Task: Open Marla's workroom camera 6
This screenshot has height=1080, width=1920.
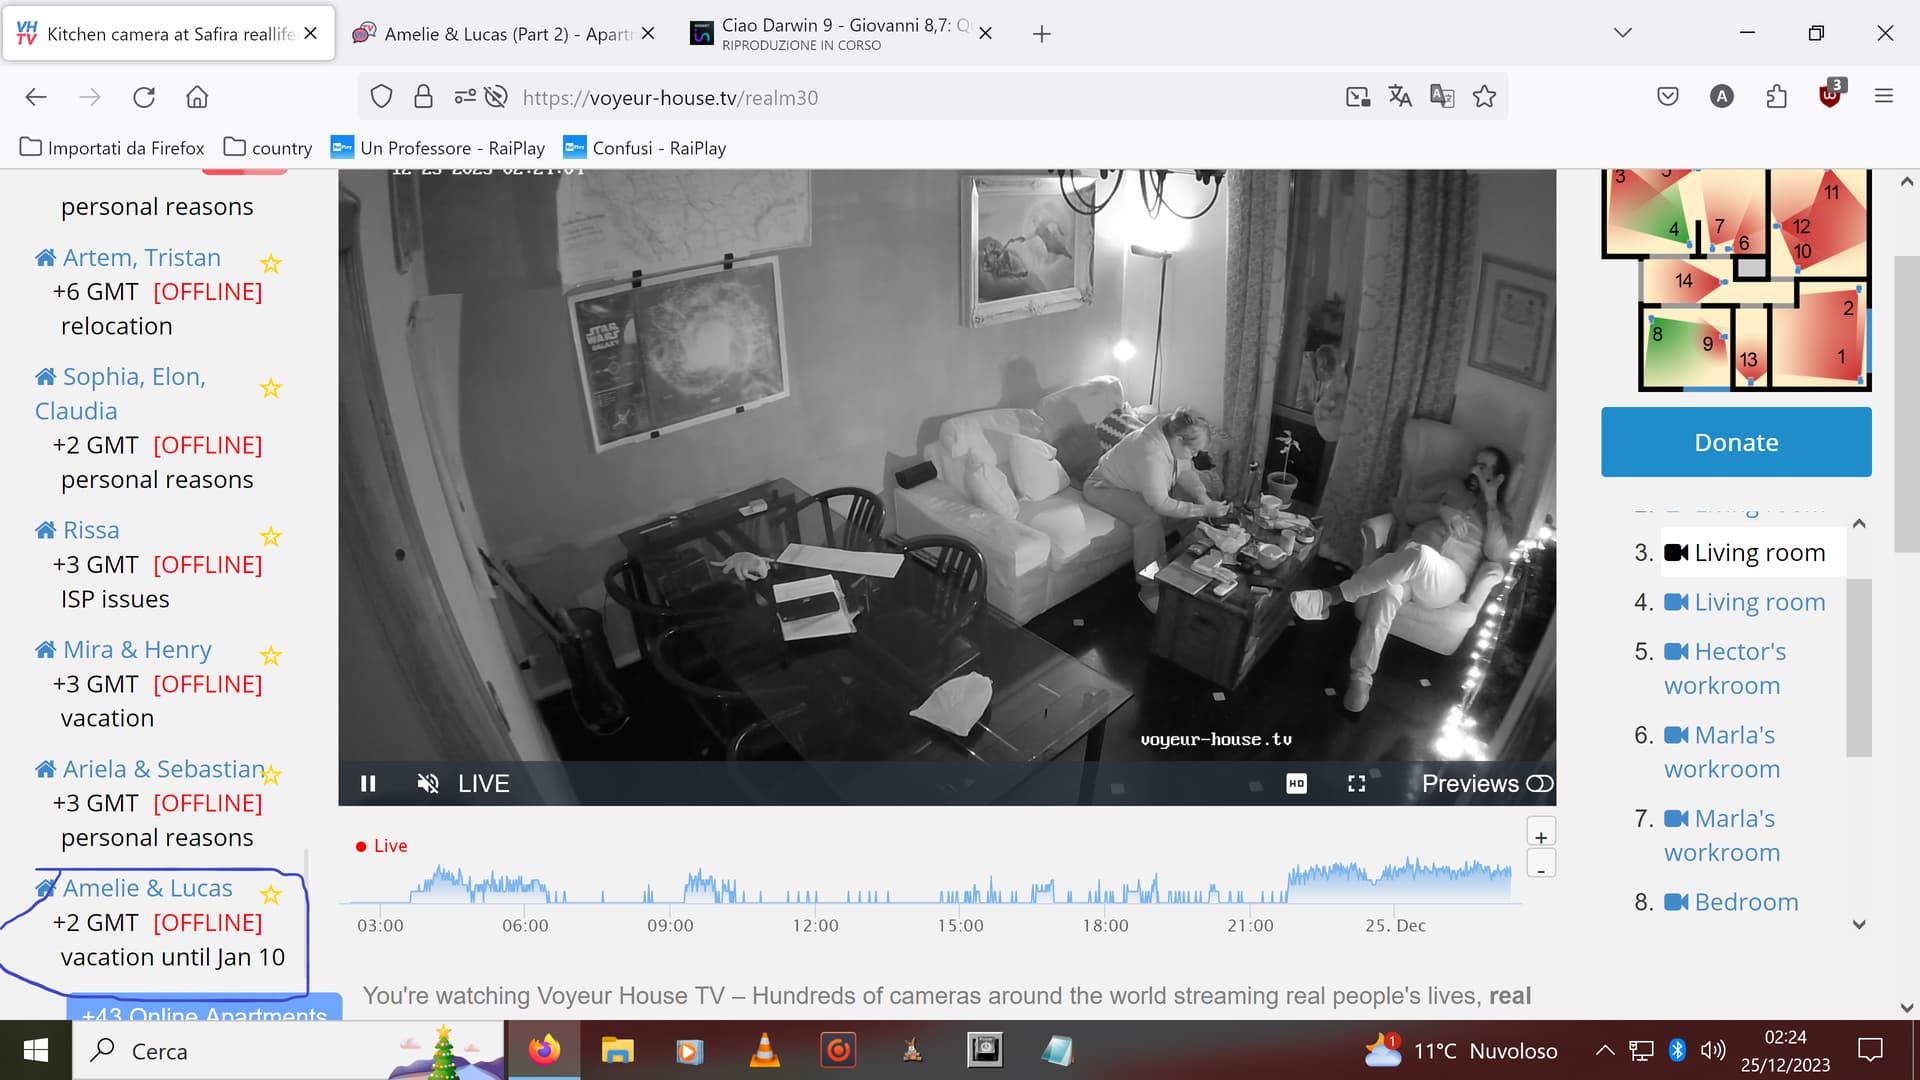Action: 1722,752
